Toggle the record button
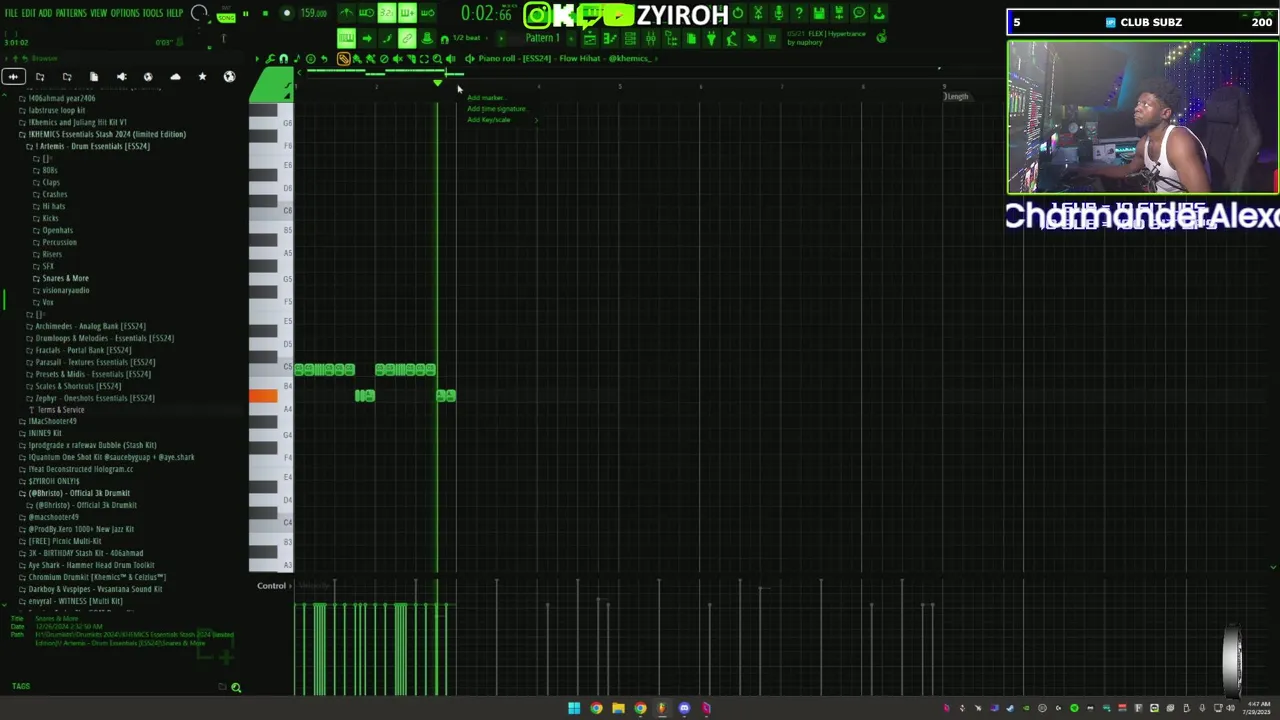 (x=287, y=13)
